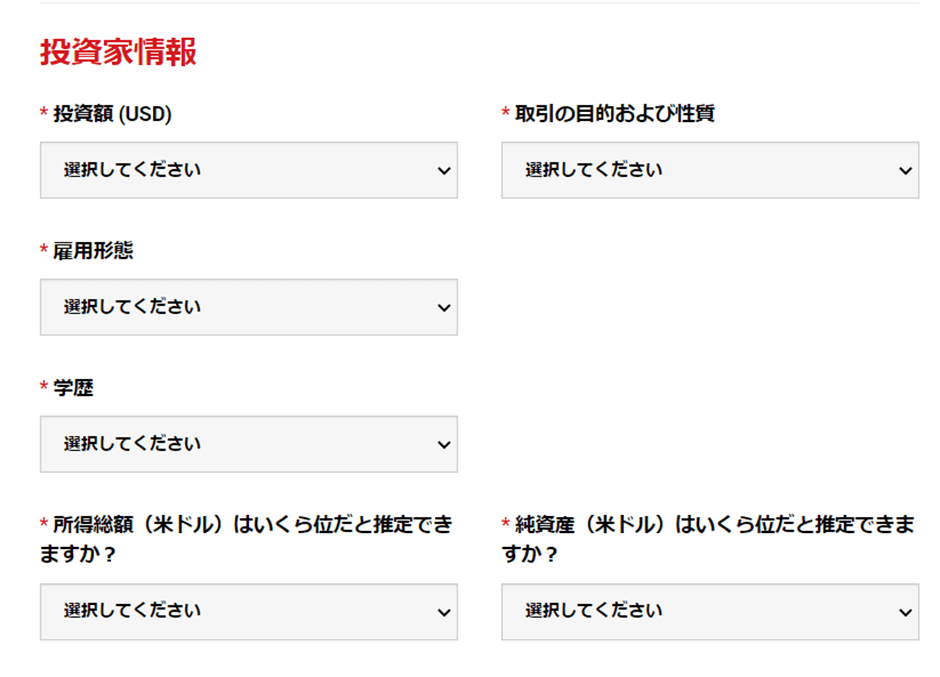
Task: Click the 取引の目的および性質 field label
Action: 614,113
